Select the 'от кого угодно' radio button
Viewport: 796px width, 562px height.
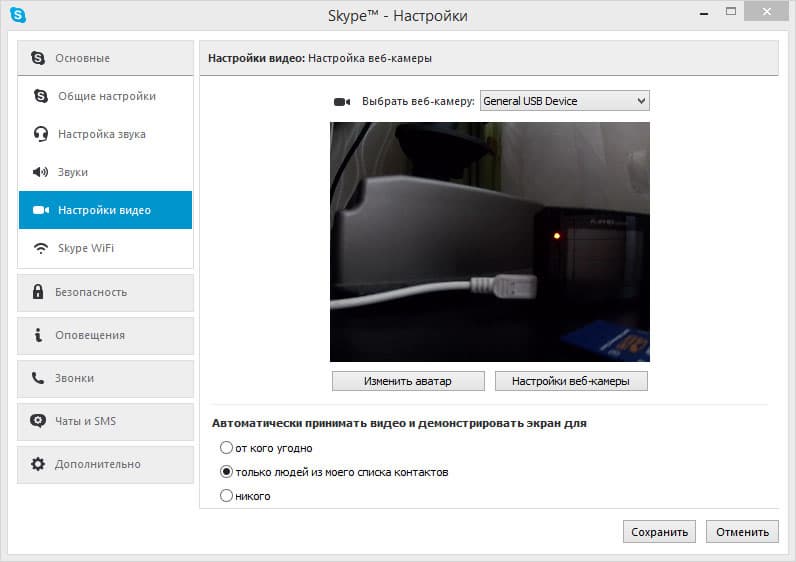(226, 448)
